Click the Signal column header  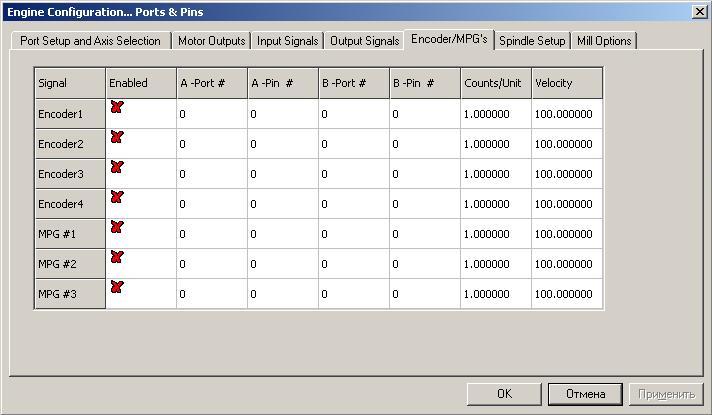click(70, 83)
